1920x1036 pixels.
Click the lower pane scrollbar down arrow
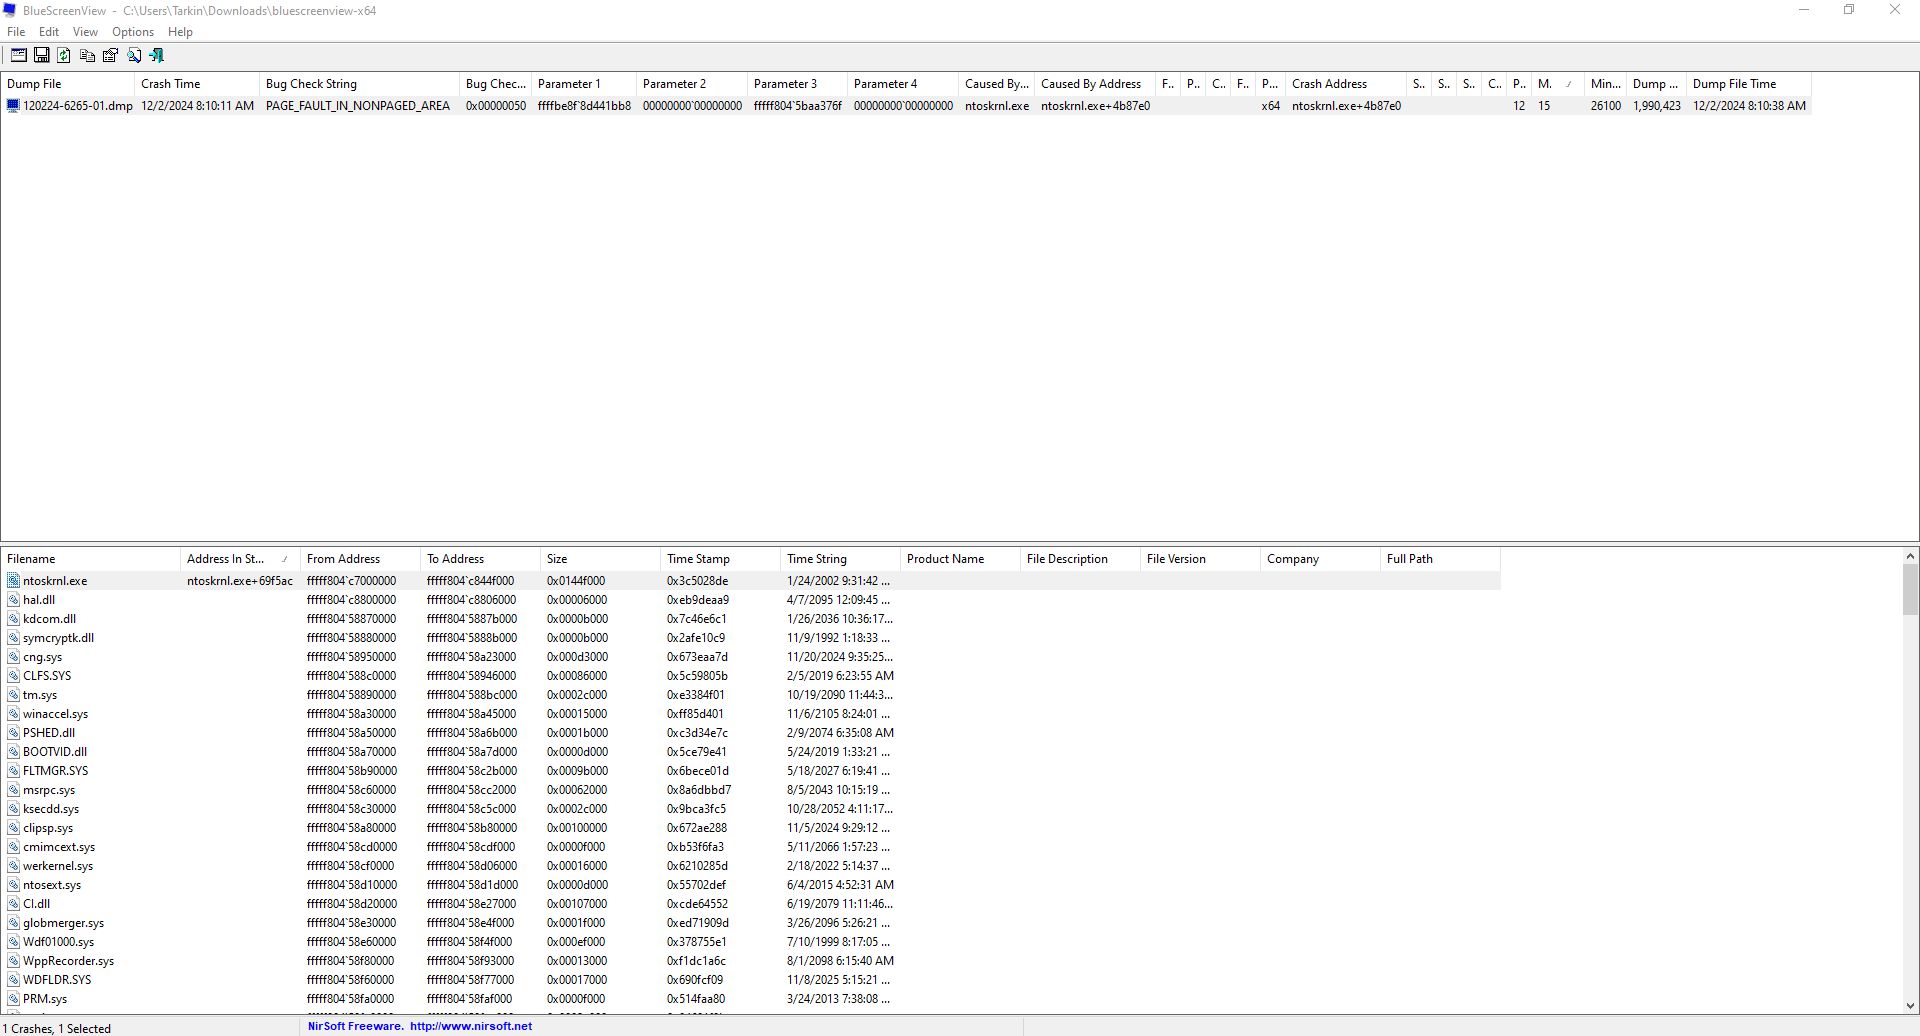click(x=1910, y=1006)
